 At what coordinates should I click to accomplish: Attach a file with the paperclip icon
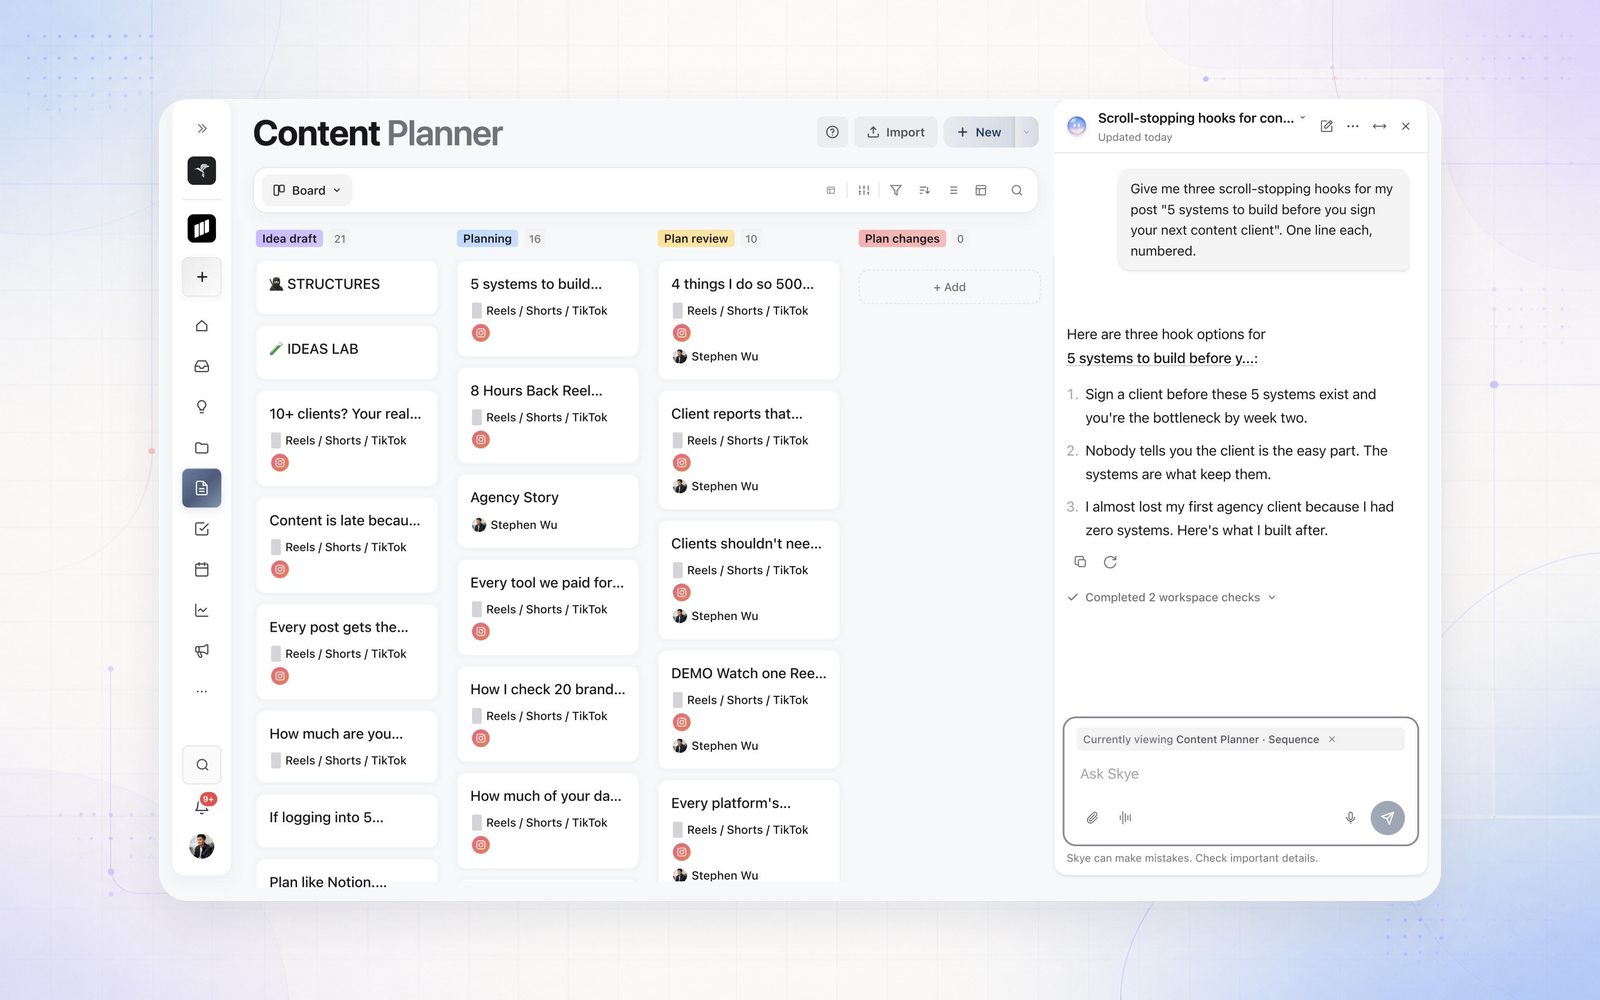(1092, 818)
